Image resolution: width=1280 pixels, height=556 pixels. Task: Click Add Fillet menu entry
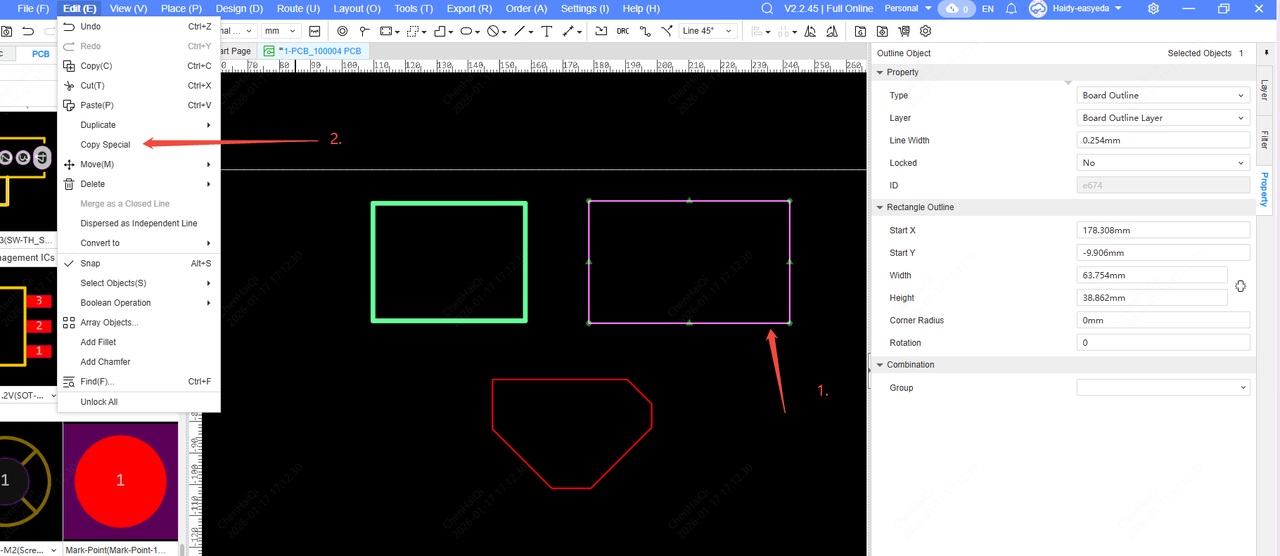[98, 342]
